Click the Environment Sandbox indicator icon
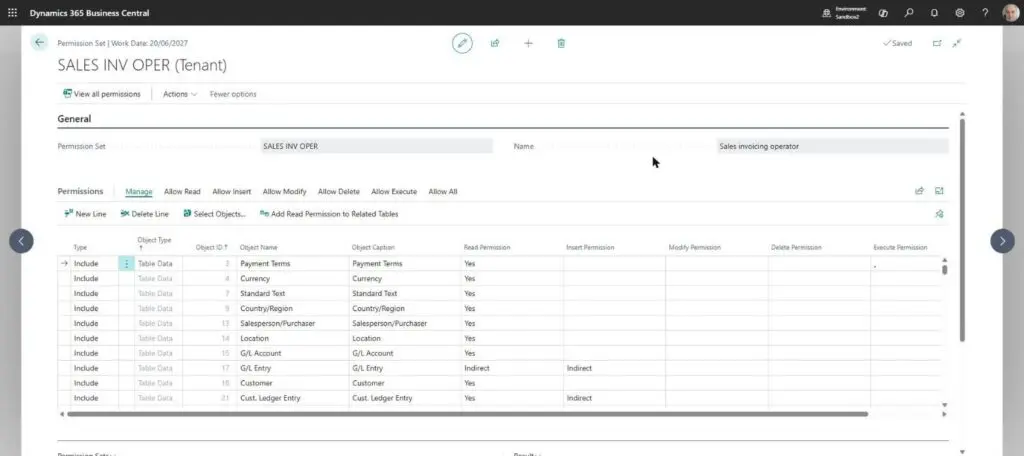Screen dimensions: 1024x456 [x=826, y=12]
